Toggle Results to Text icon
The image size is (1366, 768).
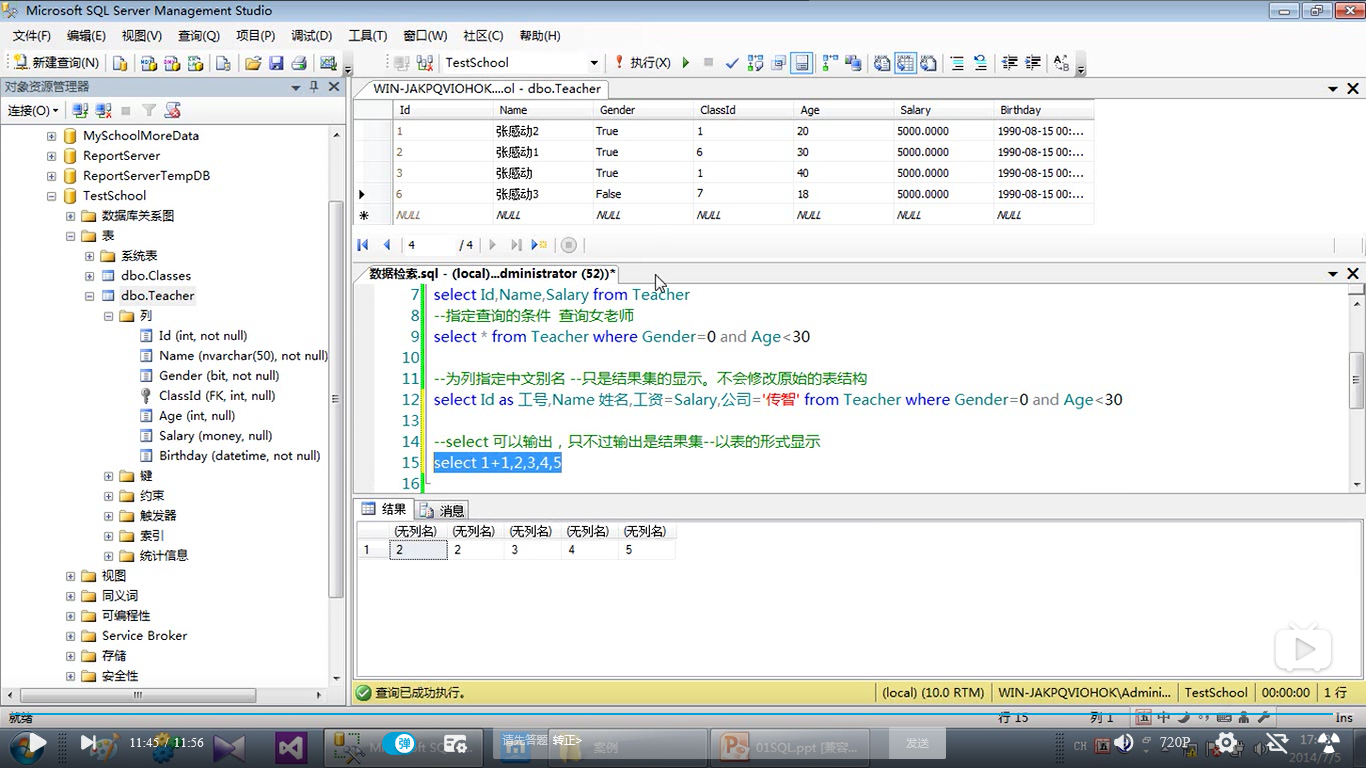tap(882, 62)
